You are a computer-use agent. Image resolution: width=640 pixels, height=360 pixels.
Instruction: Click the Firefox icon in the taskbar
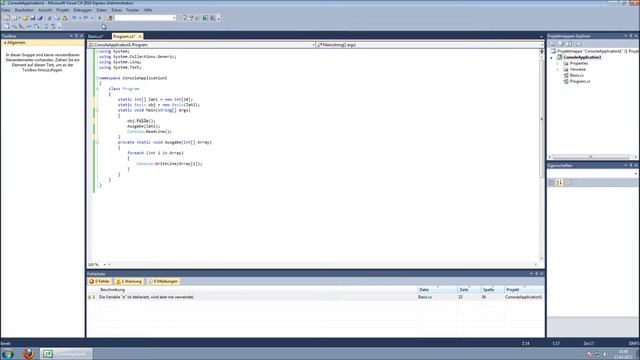[29, 353]
